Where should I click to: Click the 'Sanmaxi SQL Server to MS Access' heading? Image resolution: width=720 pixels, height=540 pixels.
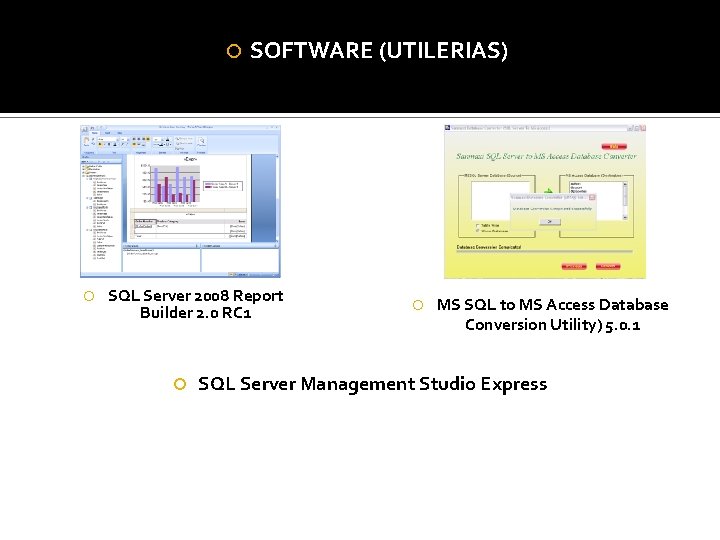click(x=546, y=156)
